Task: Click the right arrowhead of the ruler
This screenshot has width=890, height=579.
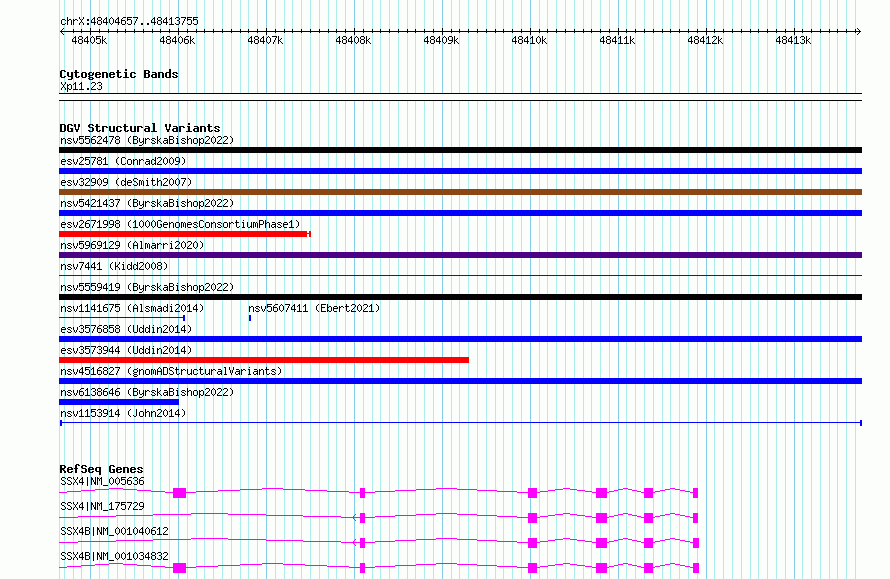Action: [x=859, y=31]
